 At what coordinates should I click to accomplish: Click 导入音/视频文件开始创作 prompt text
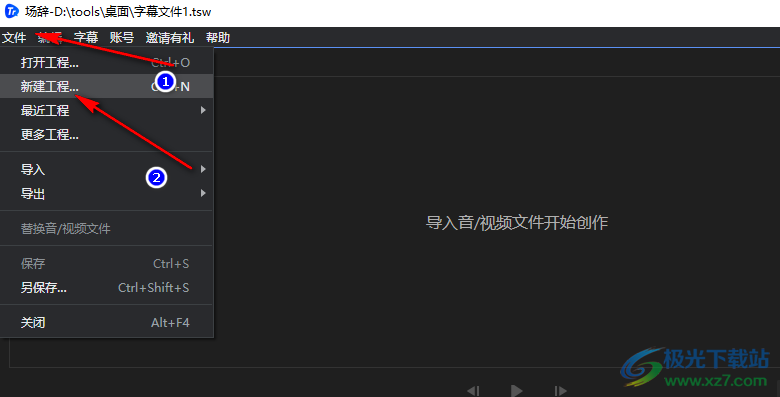(517, 222)
